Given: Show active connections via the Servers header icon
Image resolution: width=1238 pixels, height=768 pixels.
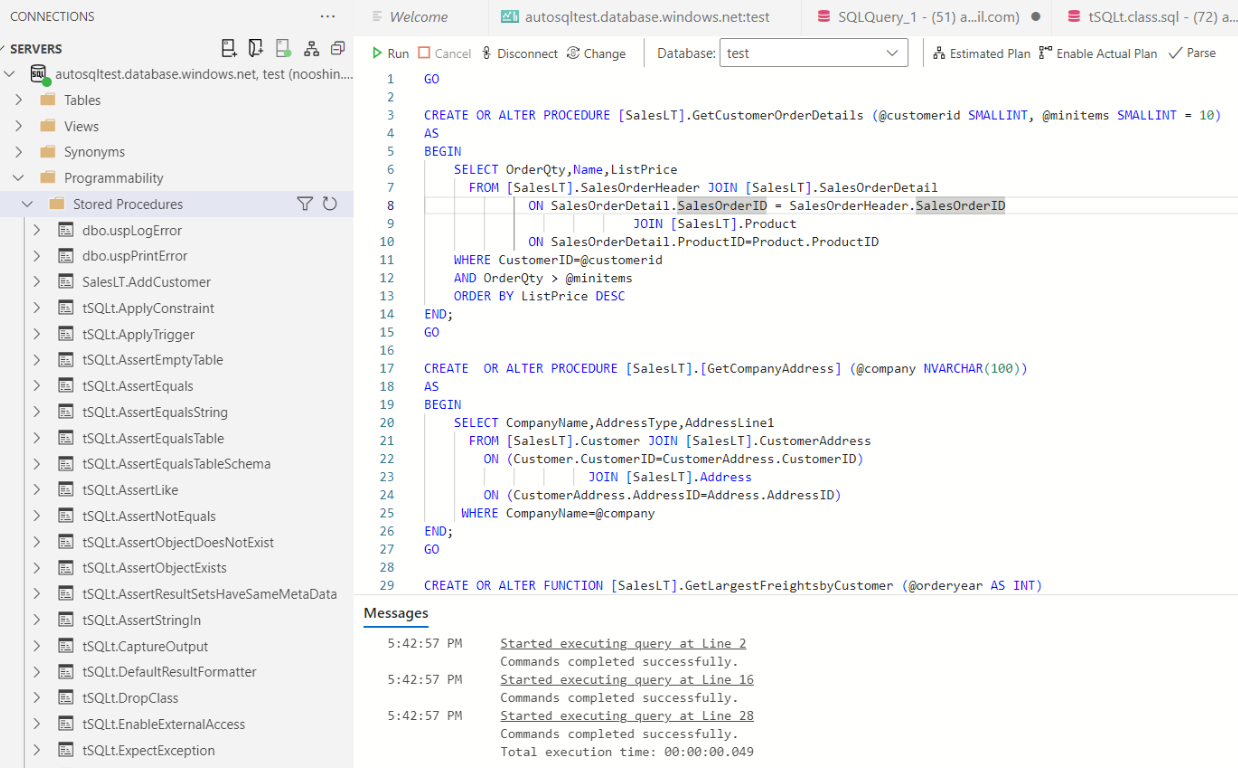Looking at the screenshot, I should click(283, 48).
